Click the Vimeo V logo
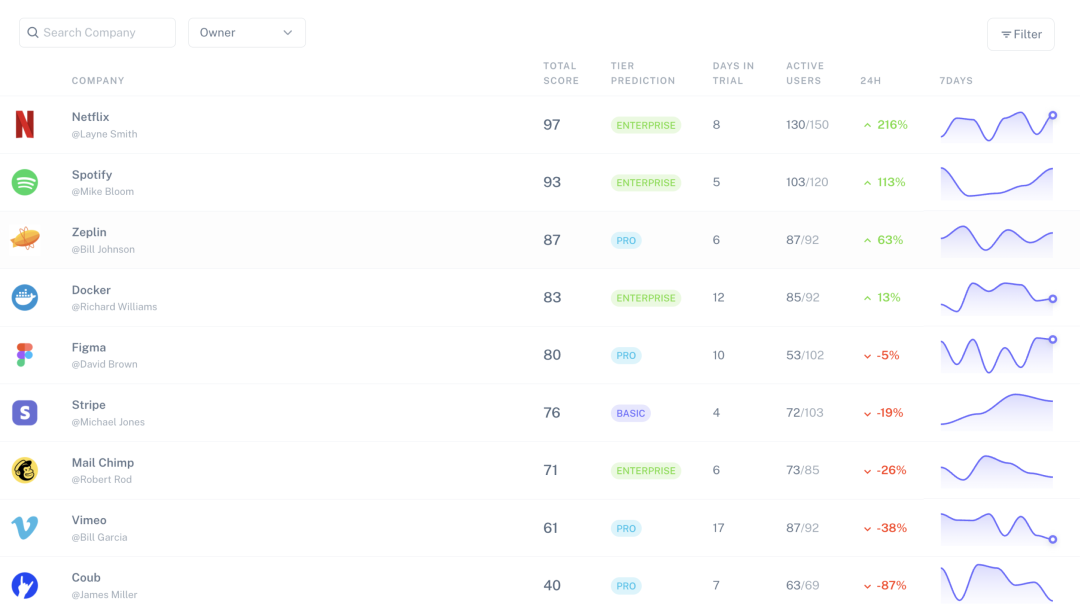This screenshot has height=609, width=1080. click(25, 528)
